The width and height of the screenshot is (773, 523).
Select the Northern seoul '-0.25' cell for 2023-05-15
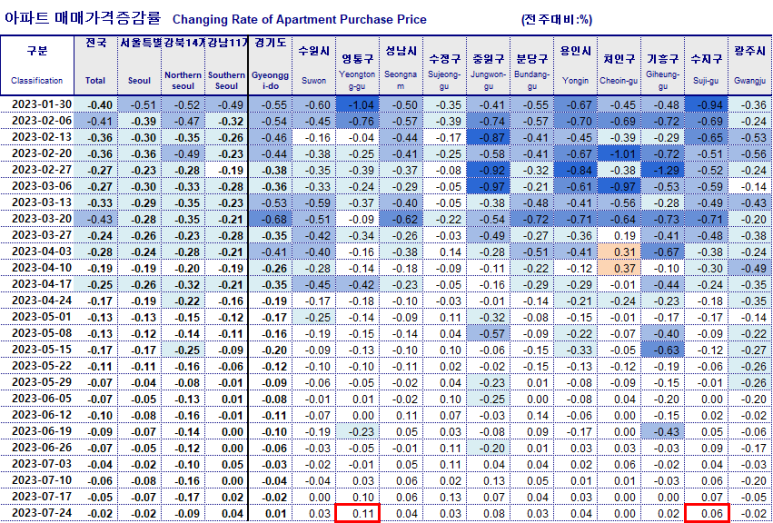coord(183,349)
